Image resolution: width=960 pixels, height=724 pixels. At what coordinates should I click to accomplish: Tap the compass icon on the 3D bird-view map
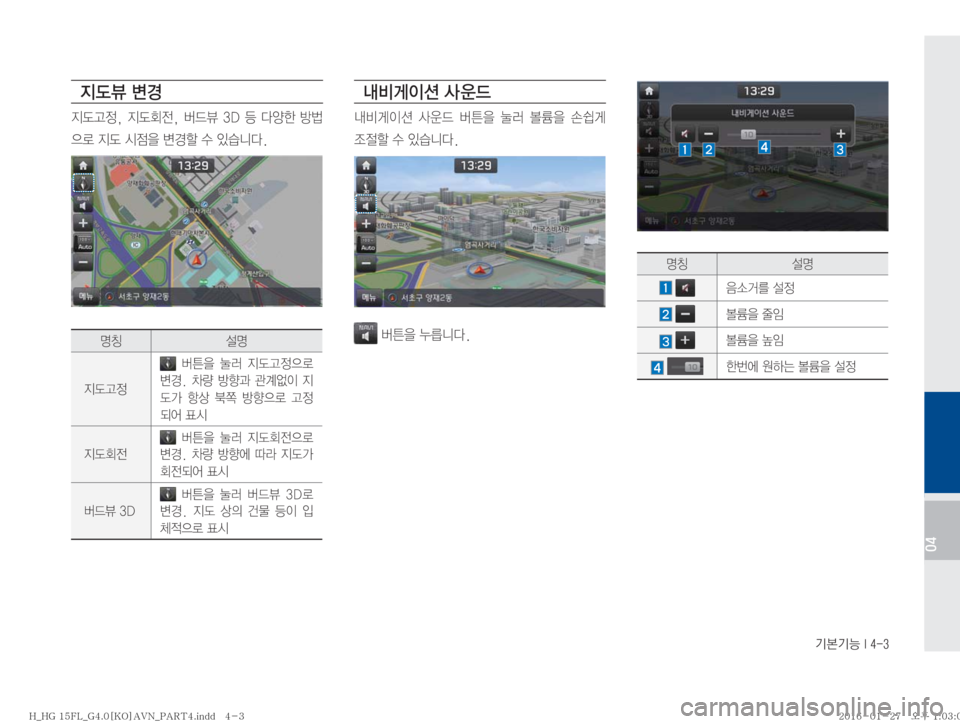367,185
